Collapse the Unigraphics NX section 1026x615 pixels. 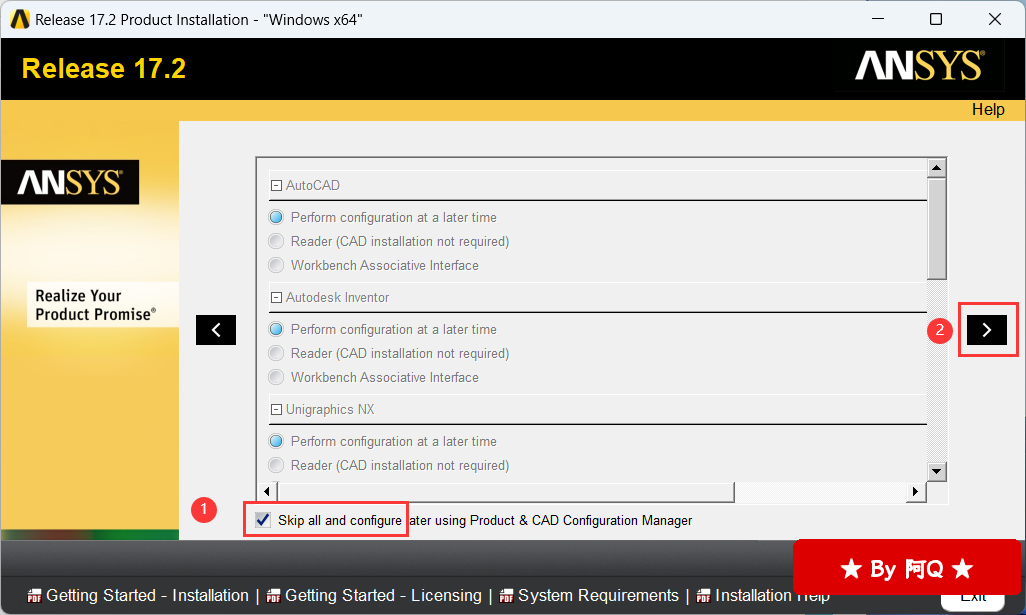276,410
